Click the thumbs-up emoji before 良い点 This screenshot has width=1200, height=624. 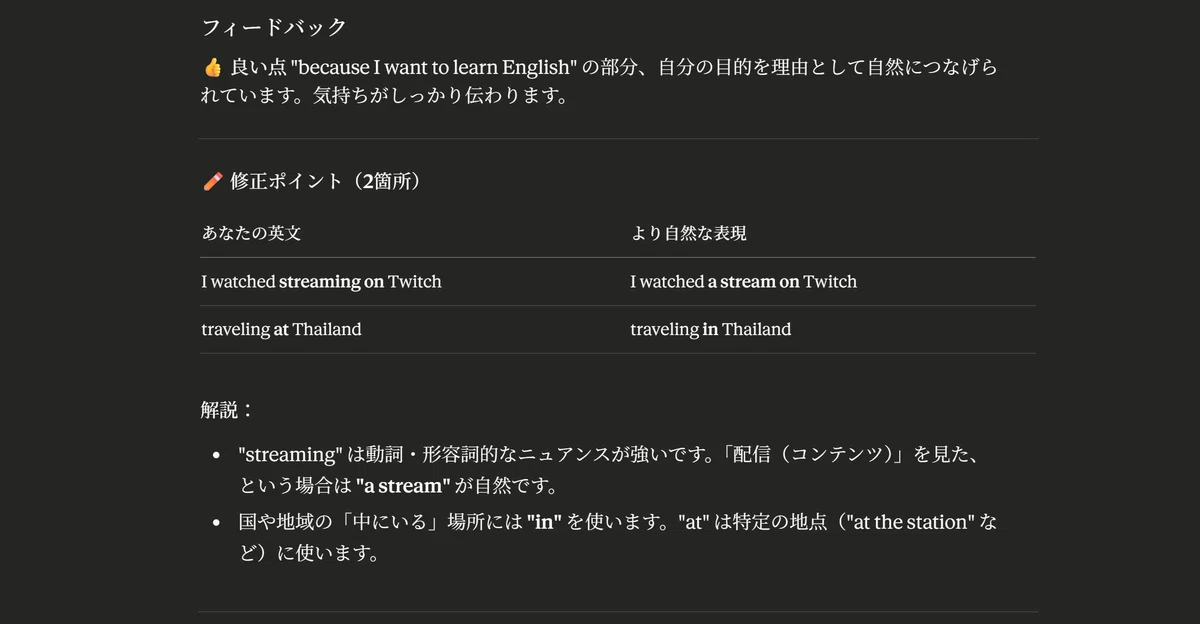212,68
